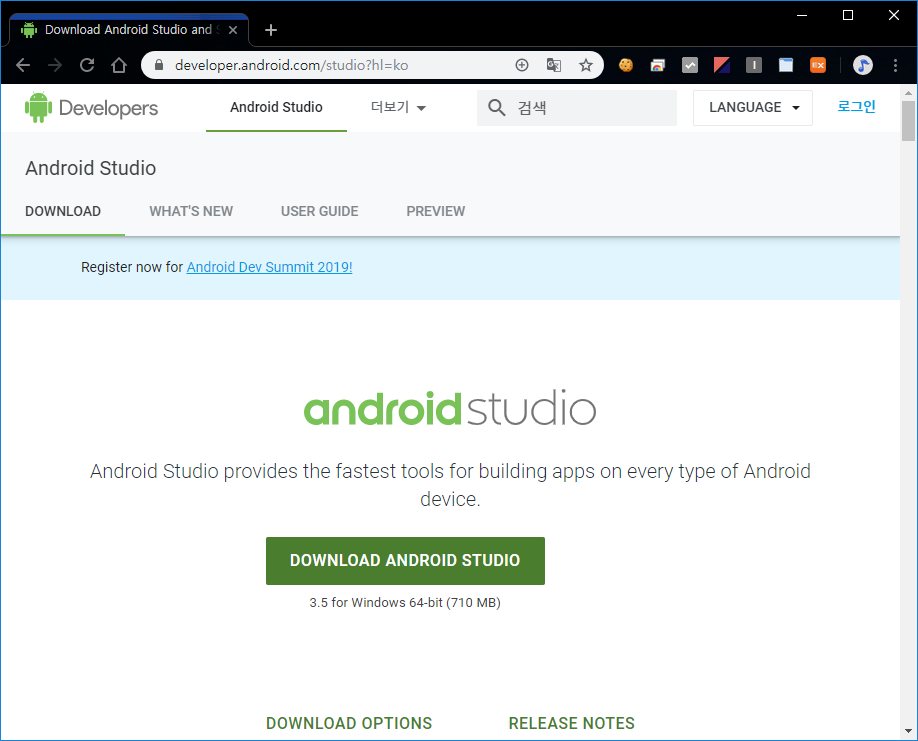The width and height of the screenshot is (918, 741).
Task: Click the page scrollbar thumb
Action: (908, 121)
